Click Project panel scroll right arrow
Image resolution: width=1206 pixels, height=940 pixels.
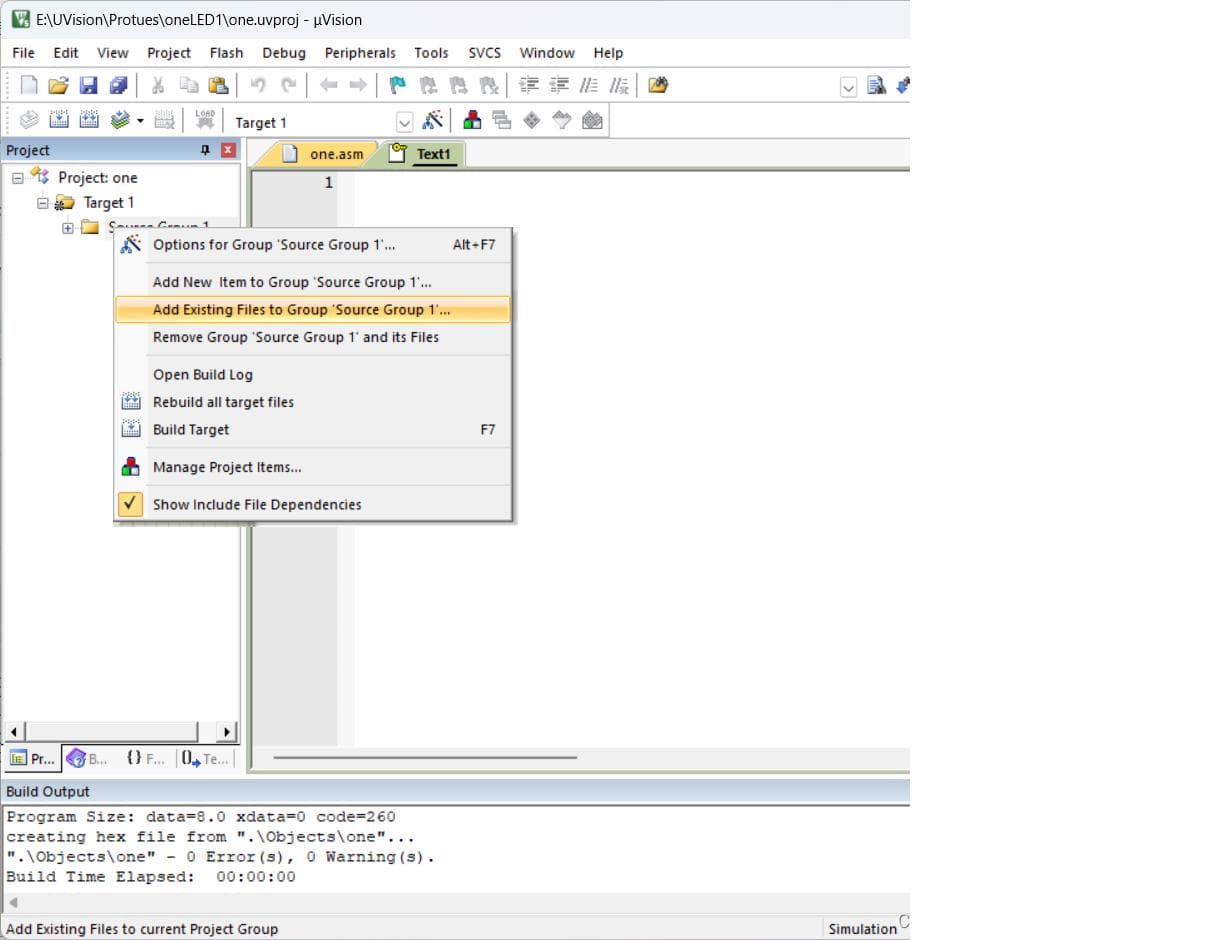coord(227,731)
